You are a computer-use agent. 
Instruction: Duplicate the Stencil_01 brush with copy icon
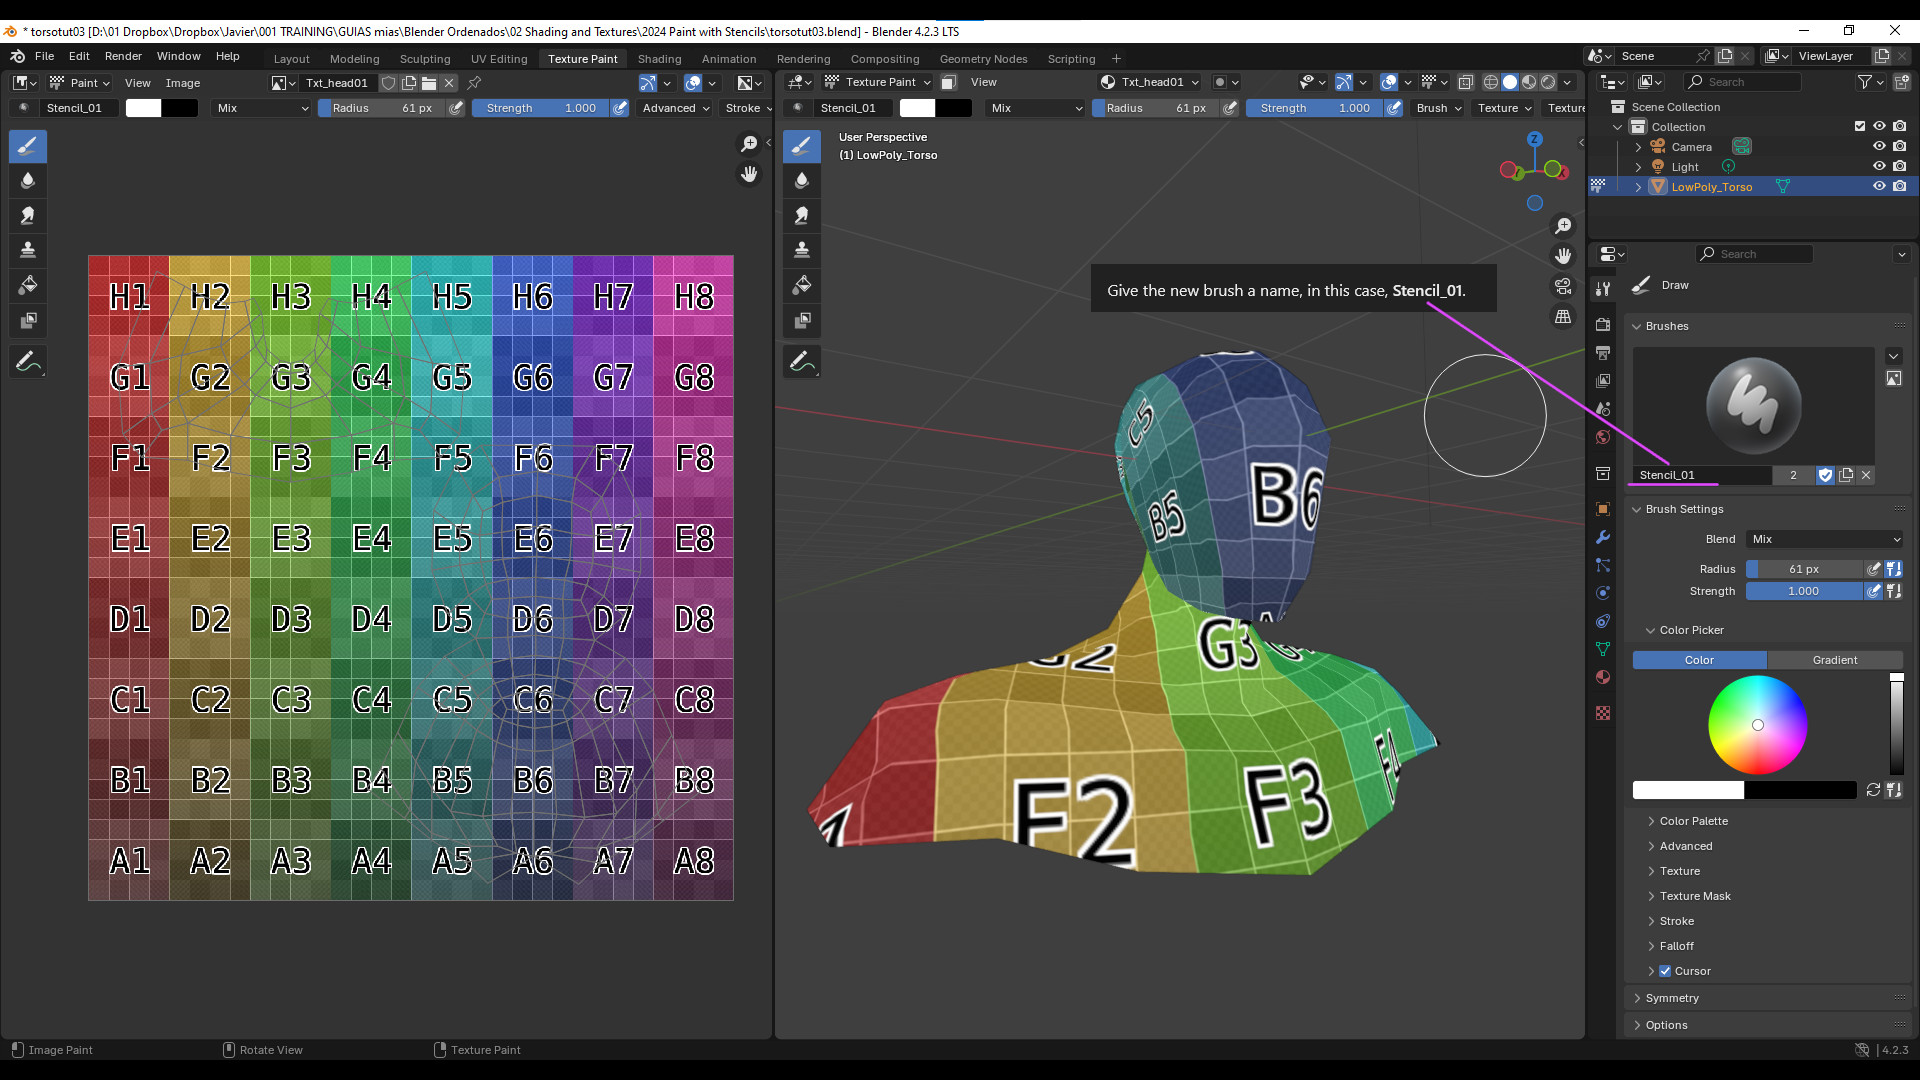[1846, 475]
